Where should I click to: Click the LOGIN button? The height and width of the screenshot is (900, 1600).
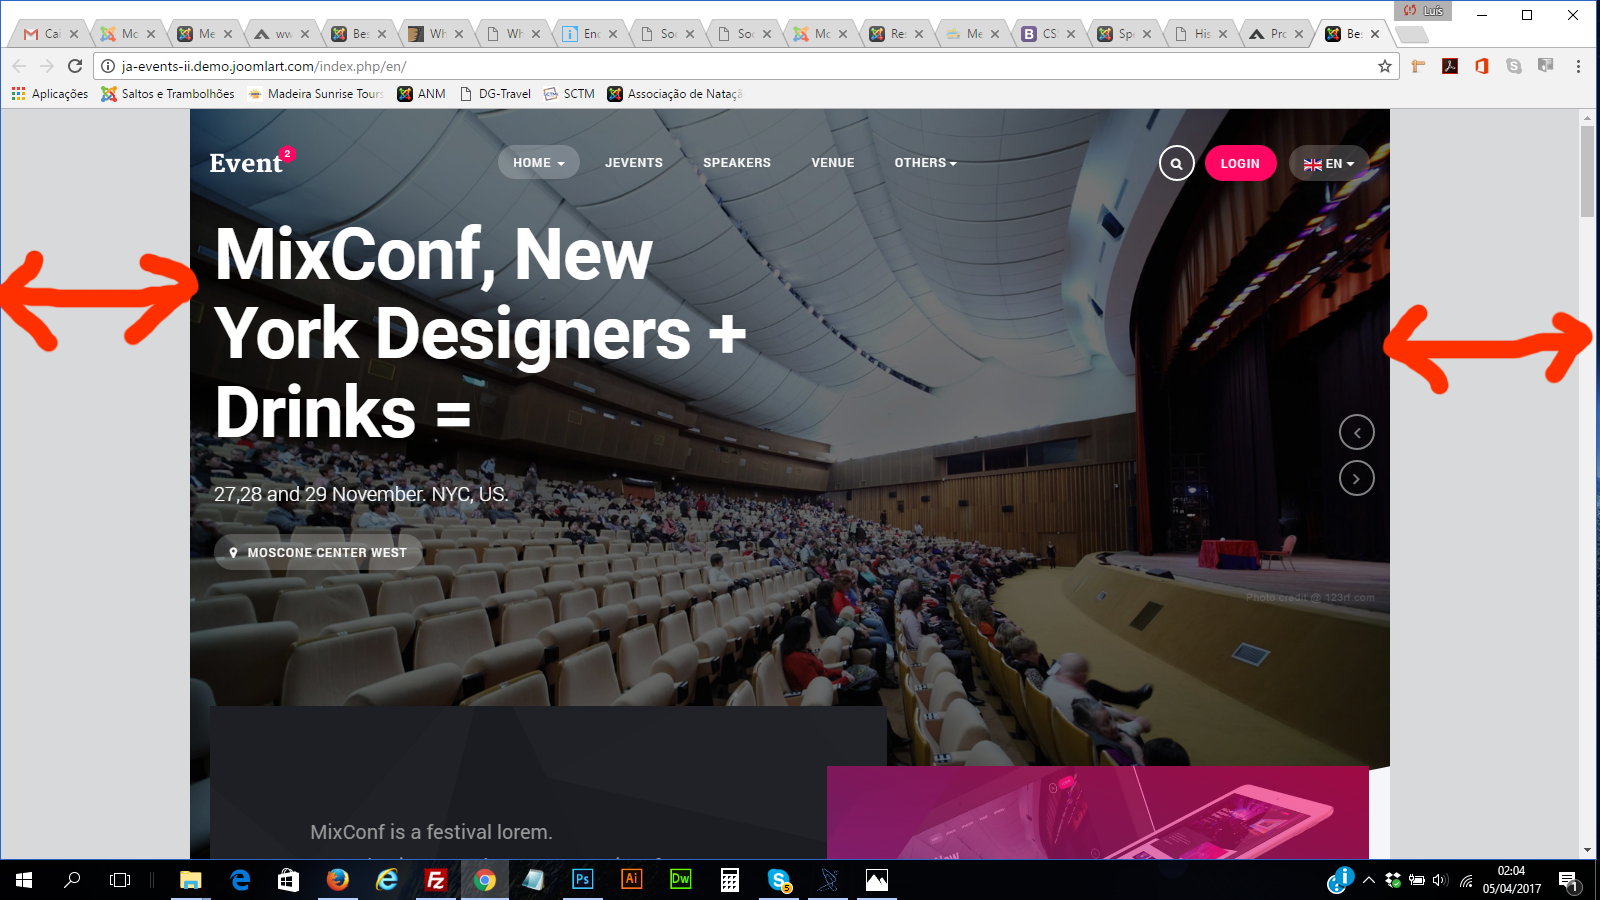click(1240, 164)
